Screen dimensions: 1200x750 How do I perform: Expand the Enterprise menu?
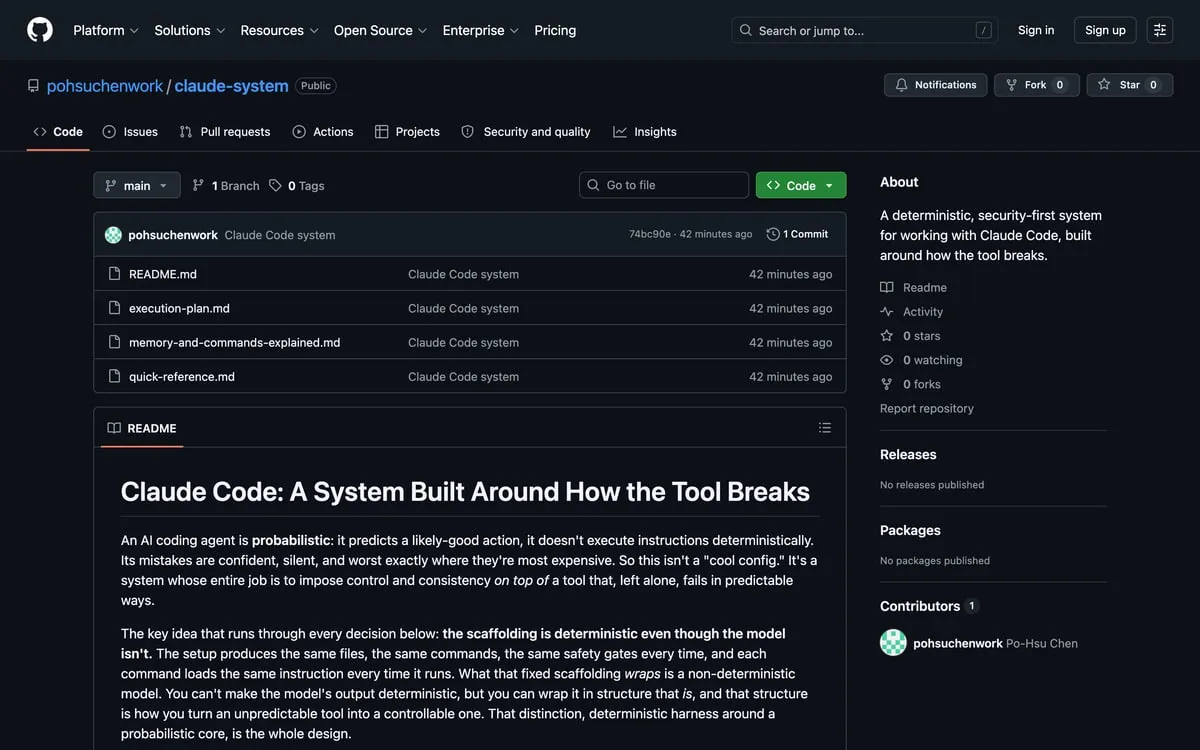point(481,30)
